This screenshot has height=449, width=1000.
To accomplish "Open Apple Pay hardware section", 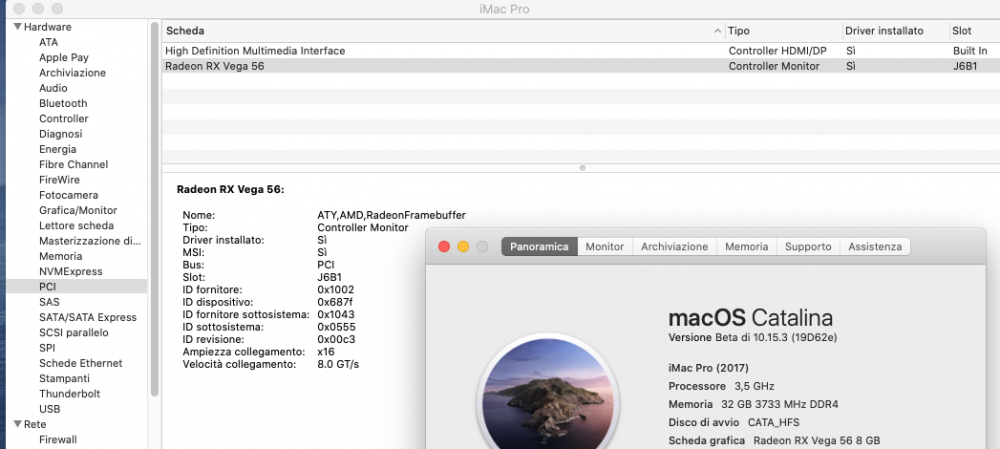I will [x=64, y=57].
